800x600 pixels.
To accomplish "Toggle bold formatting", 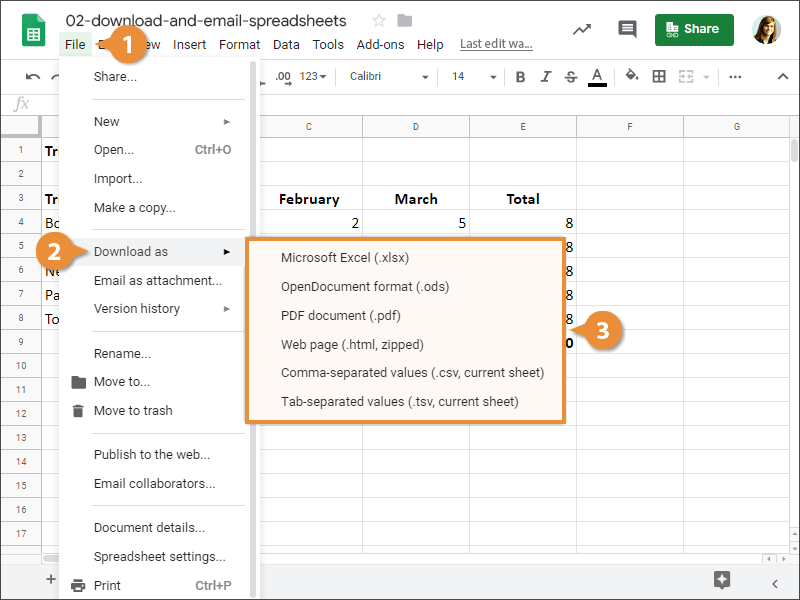I will [x=520, y=76].
